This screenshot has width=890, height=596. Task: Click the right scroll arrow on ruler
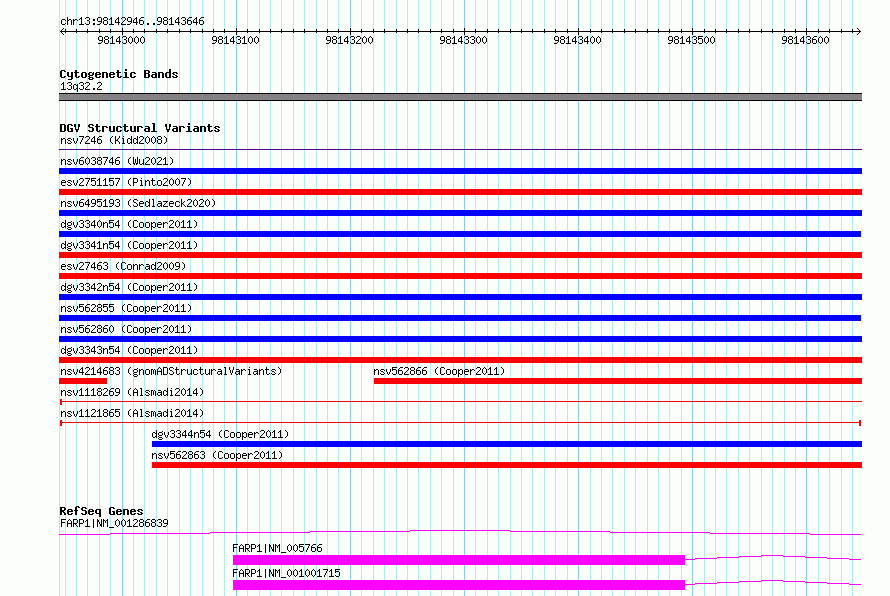coord(858,31)
